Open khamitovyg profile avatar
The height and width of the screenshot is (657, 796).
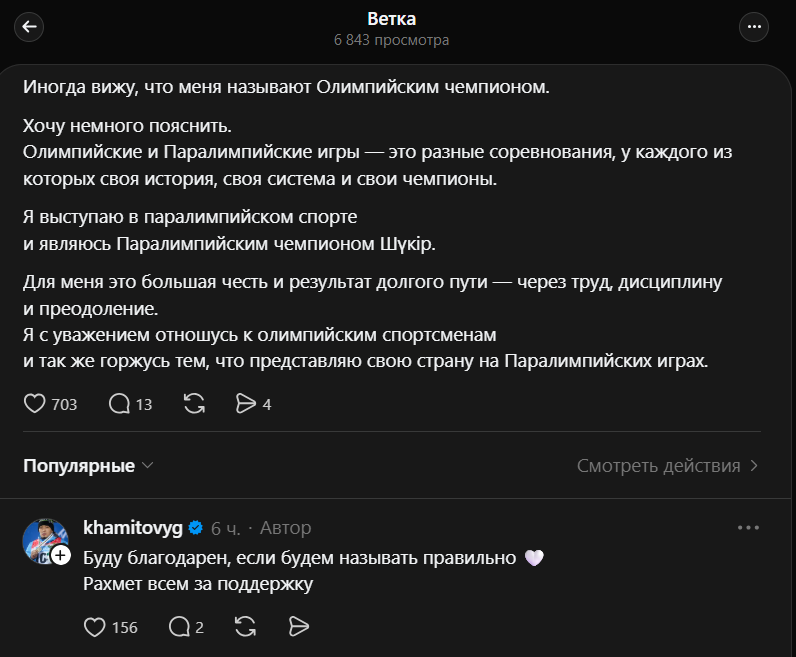click(44, 540)
